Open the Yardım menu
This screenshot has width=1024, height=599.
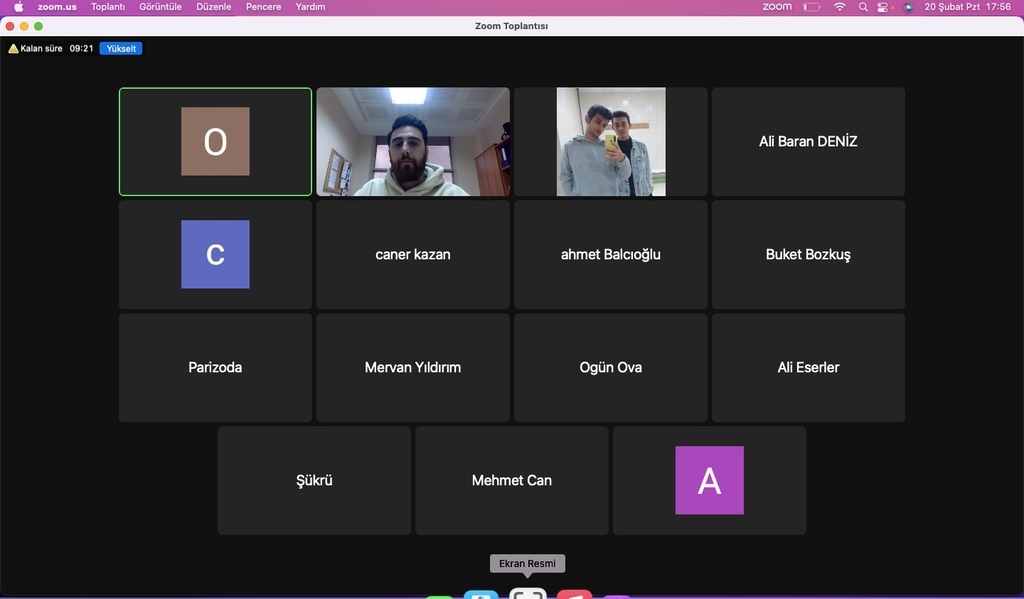click(x=310, y=7)
